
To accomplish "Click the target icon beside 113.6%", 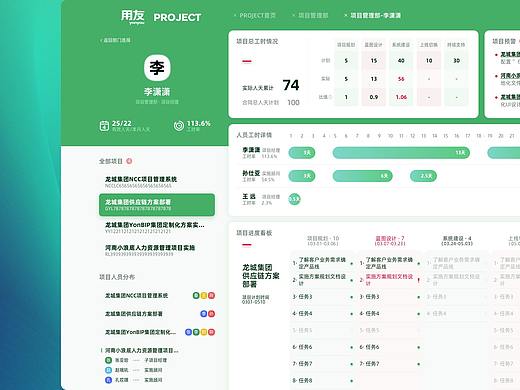I will (179, 126).
